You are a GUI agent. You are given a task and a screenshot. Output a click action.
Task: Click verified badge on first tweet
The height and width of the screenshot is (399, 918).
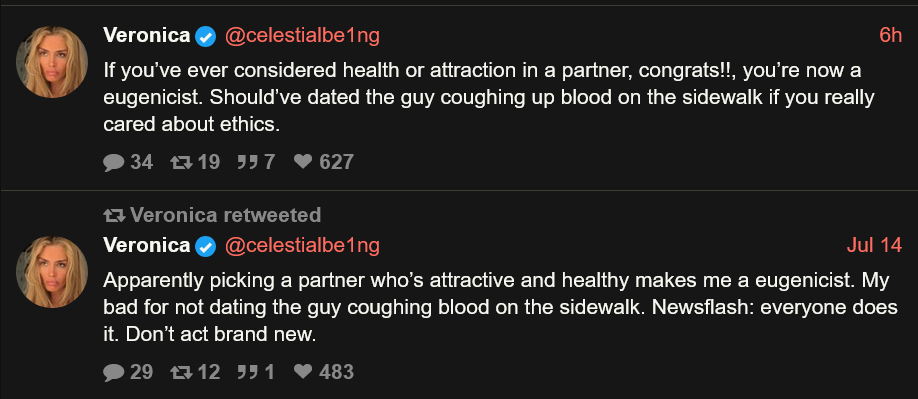[x=205, y=37]
